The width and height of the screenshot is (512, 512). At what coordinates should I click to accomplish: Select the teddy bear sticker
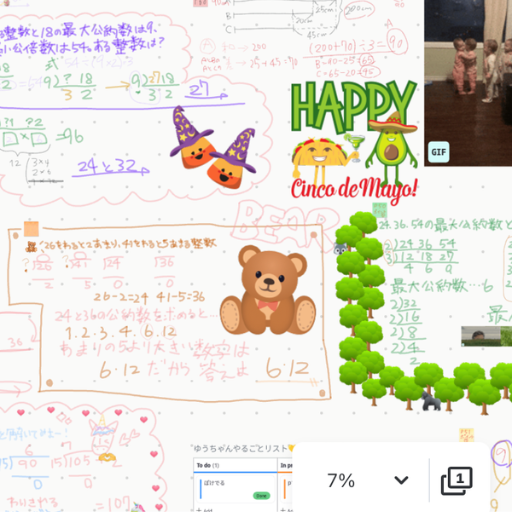click(x=268, y=290)
